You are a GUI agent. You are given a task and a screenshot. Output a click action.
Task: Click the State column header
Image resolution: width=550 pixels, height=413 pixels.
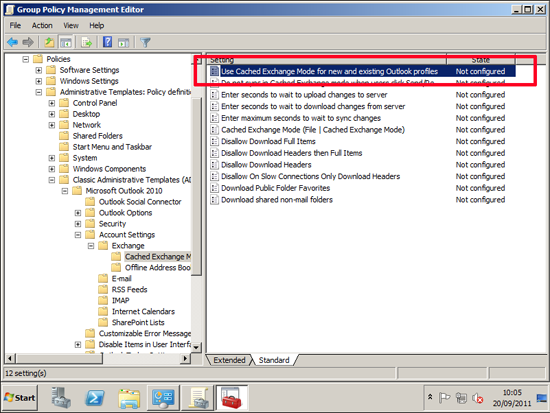(481, 60)
